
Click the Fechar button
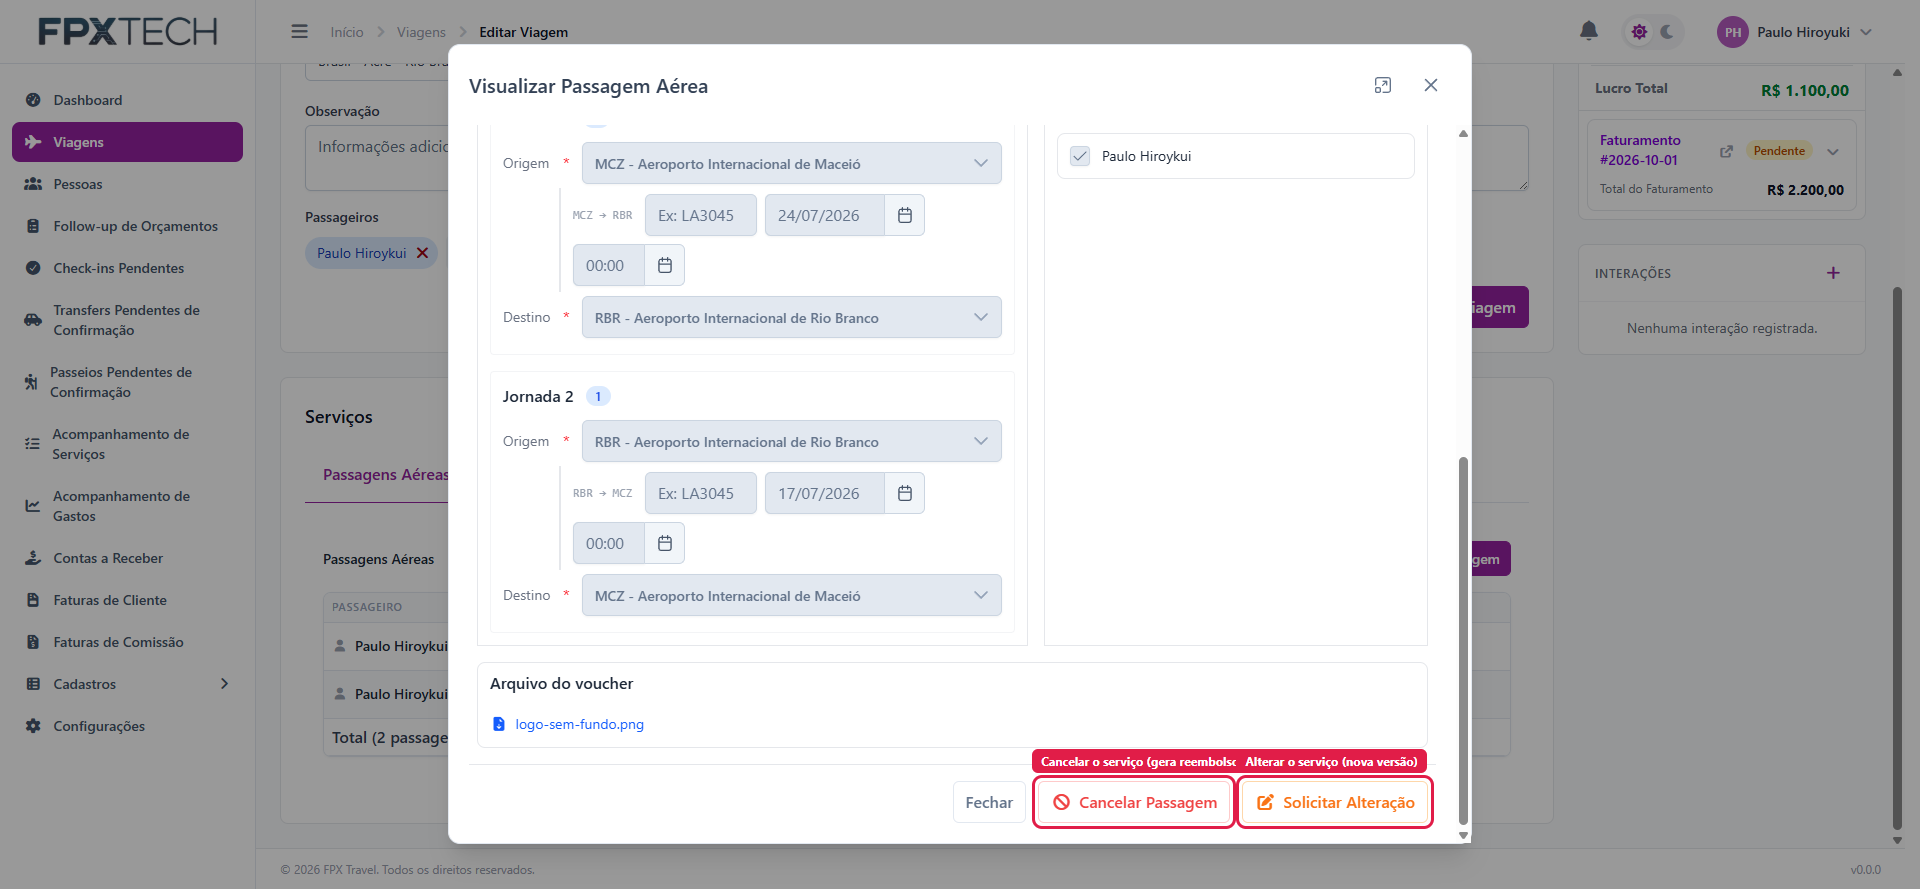point(989,802)
